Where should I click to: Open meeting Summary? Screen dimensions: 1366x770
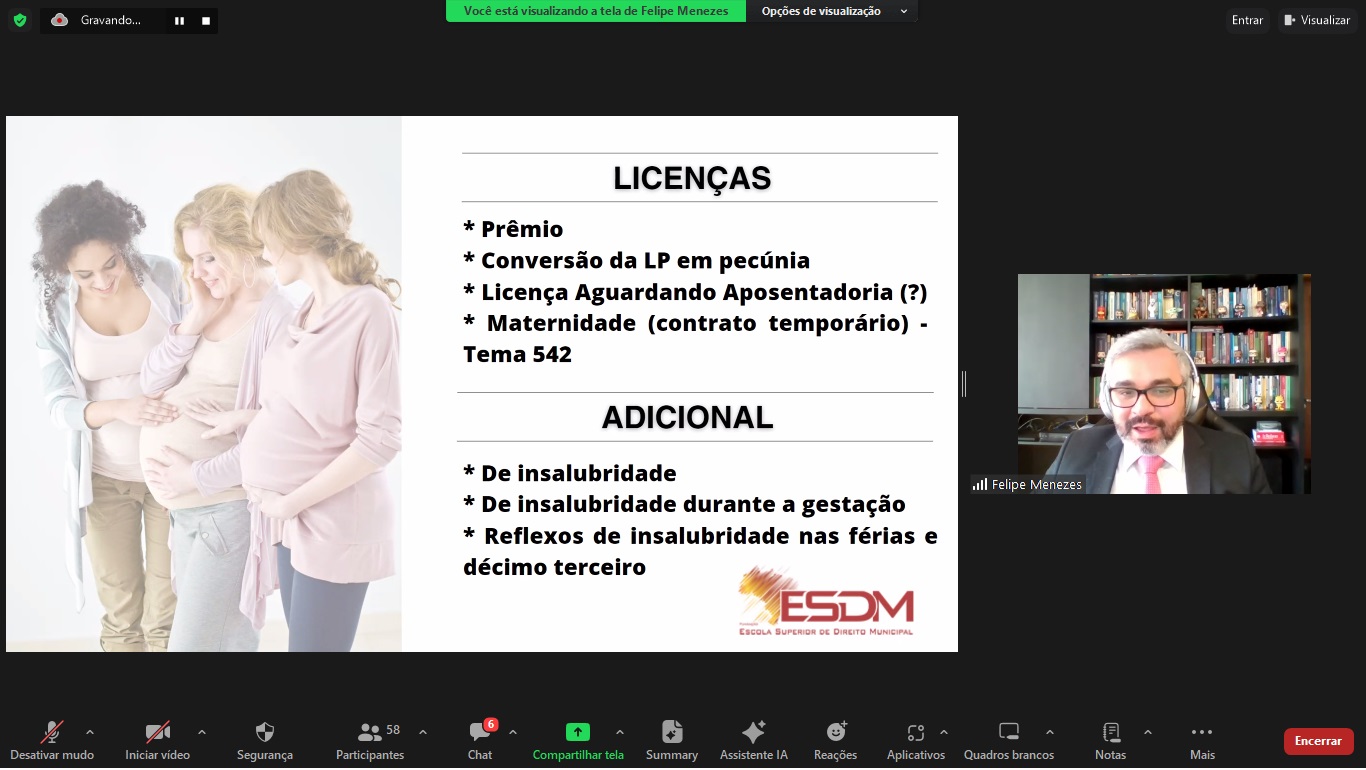[x=672, y=741]
